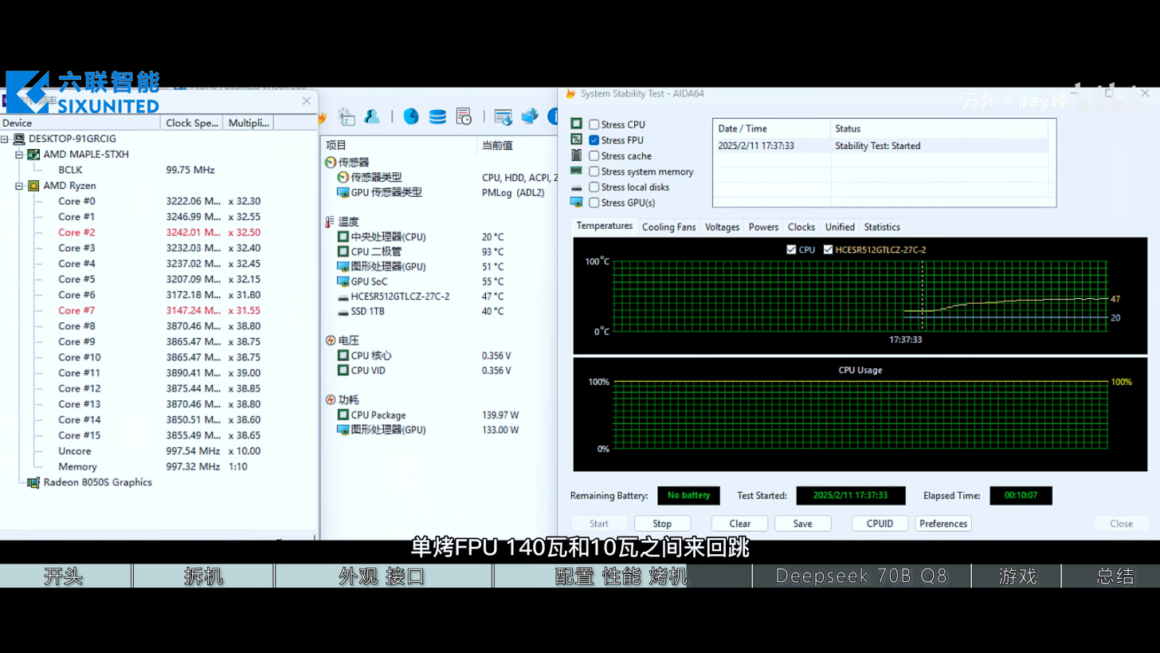Click the AMD MAPLE-STXH motherboard icon
The image size is (1160, 653).
pos(33,155)
